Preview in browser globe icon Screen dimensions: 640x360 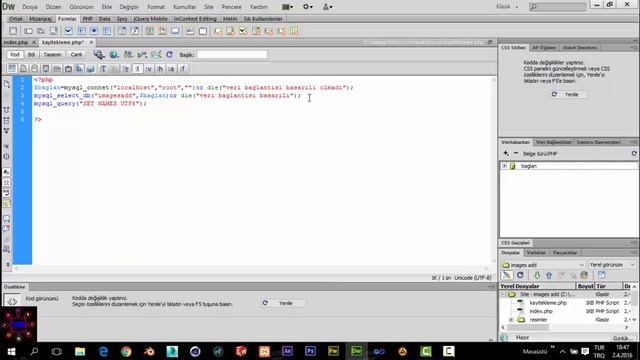pyautogui.click(x=114, y=55)
